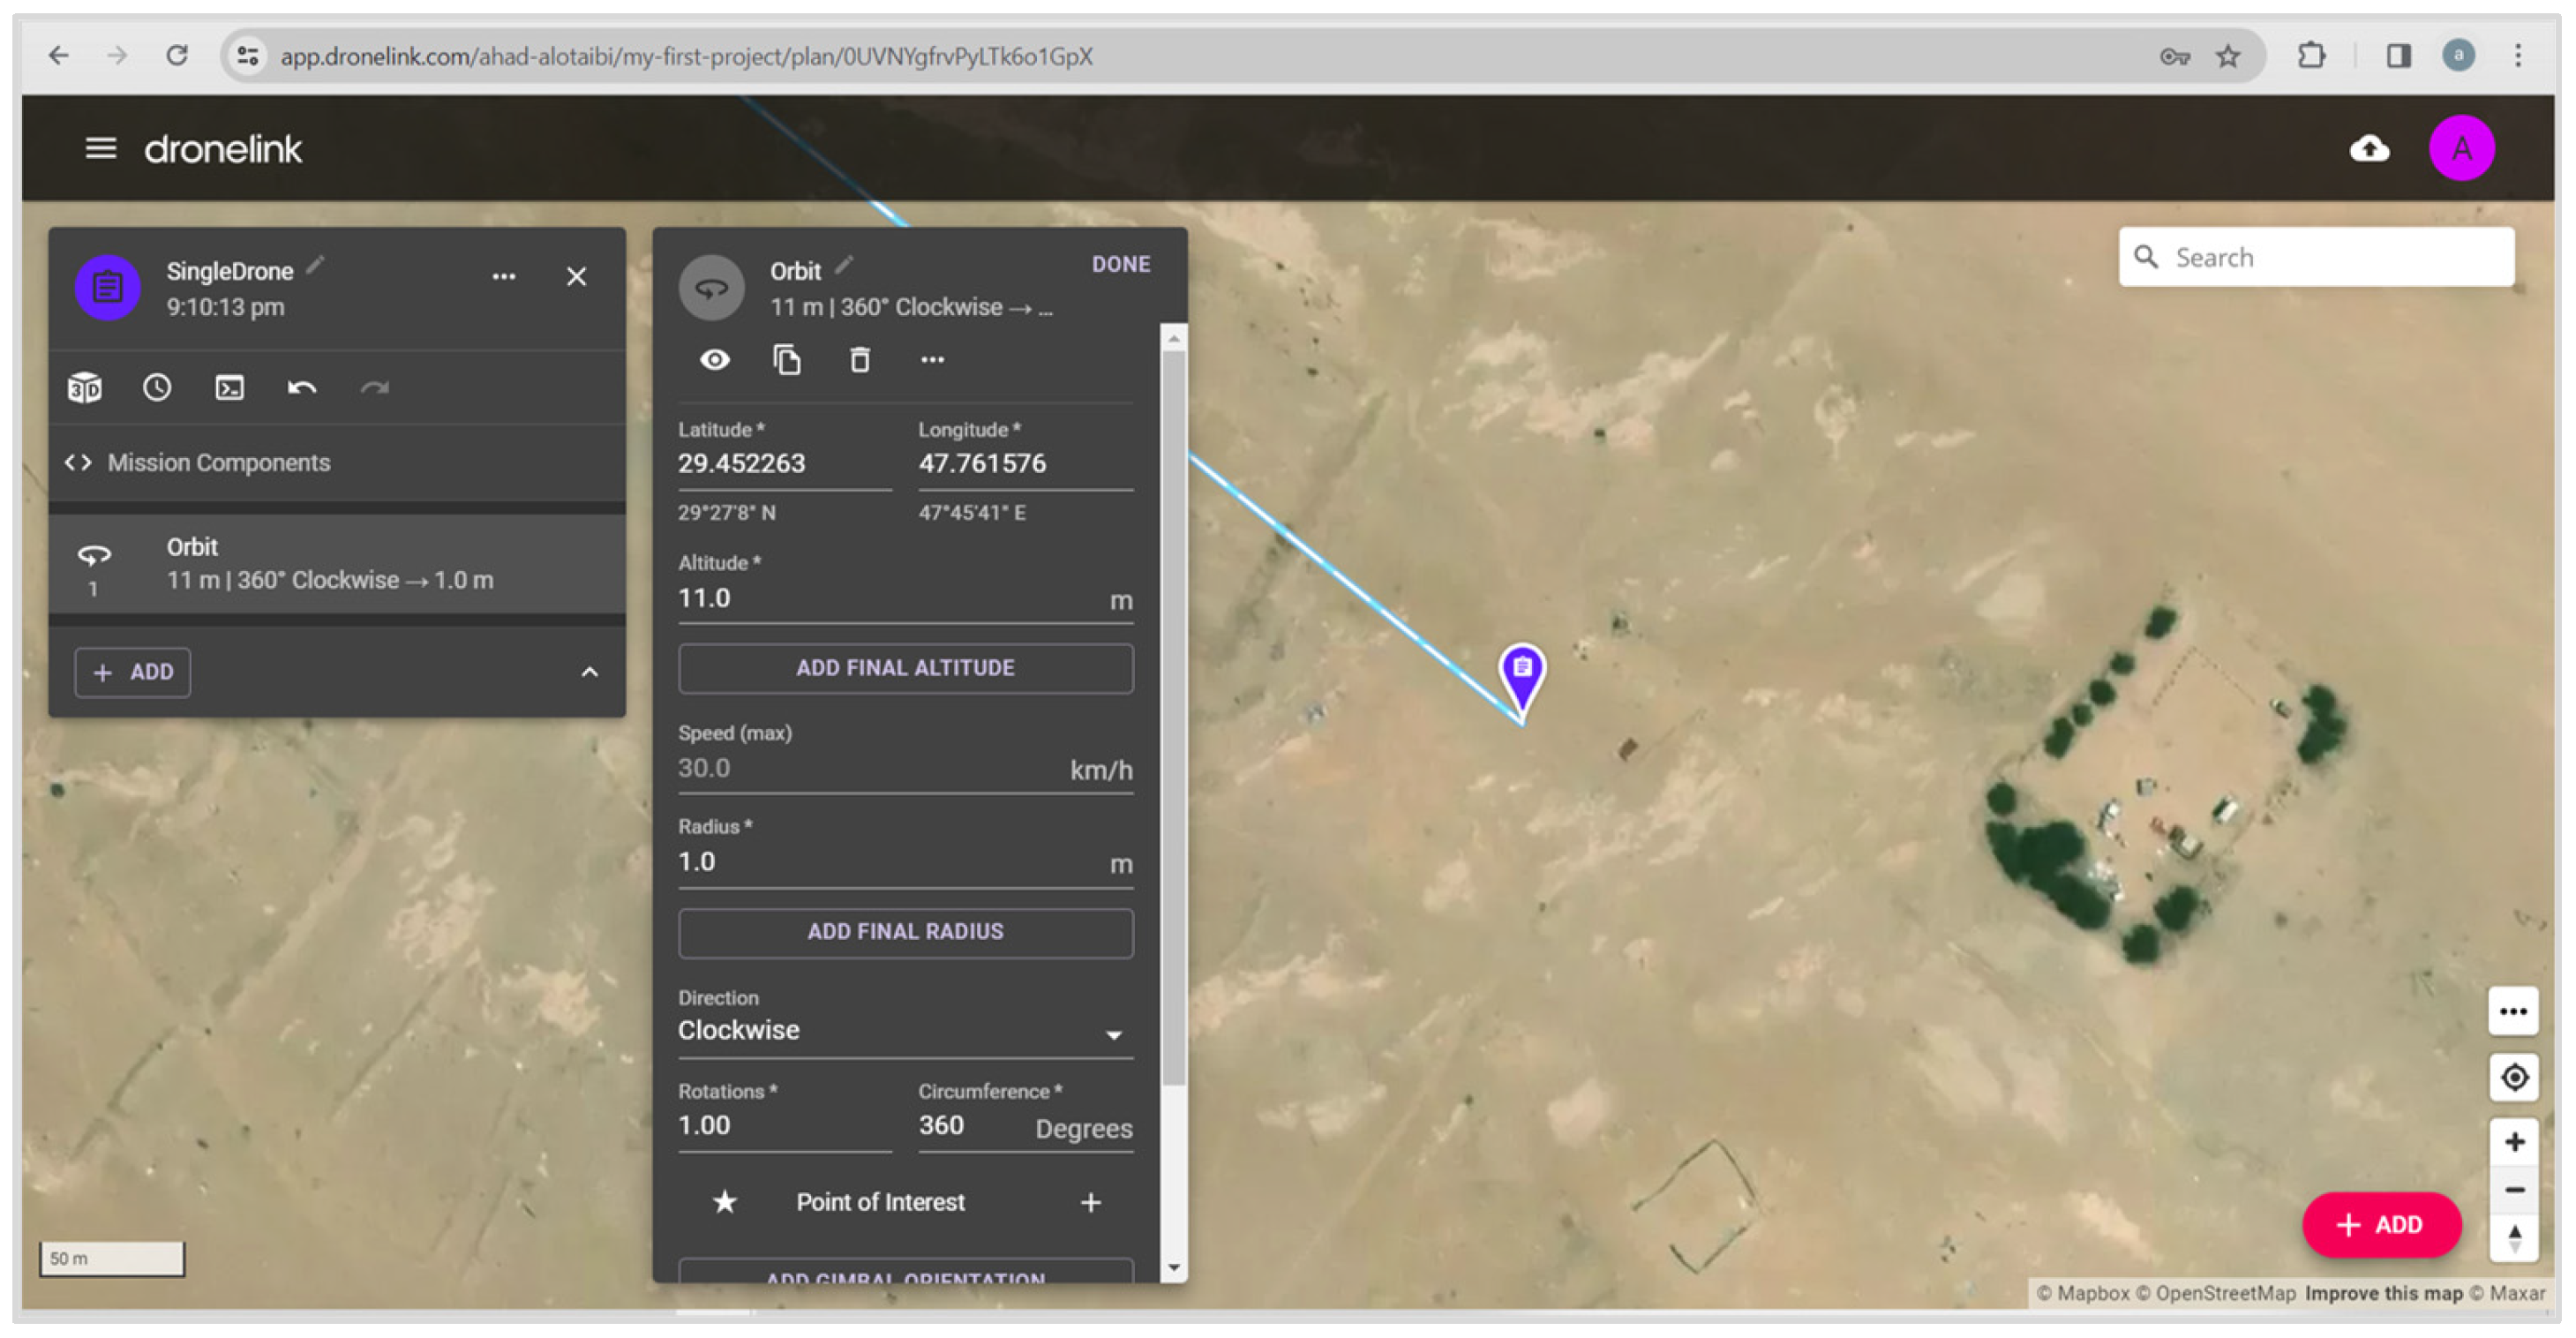Click the map zoom-in control

point(2516,1140)
